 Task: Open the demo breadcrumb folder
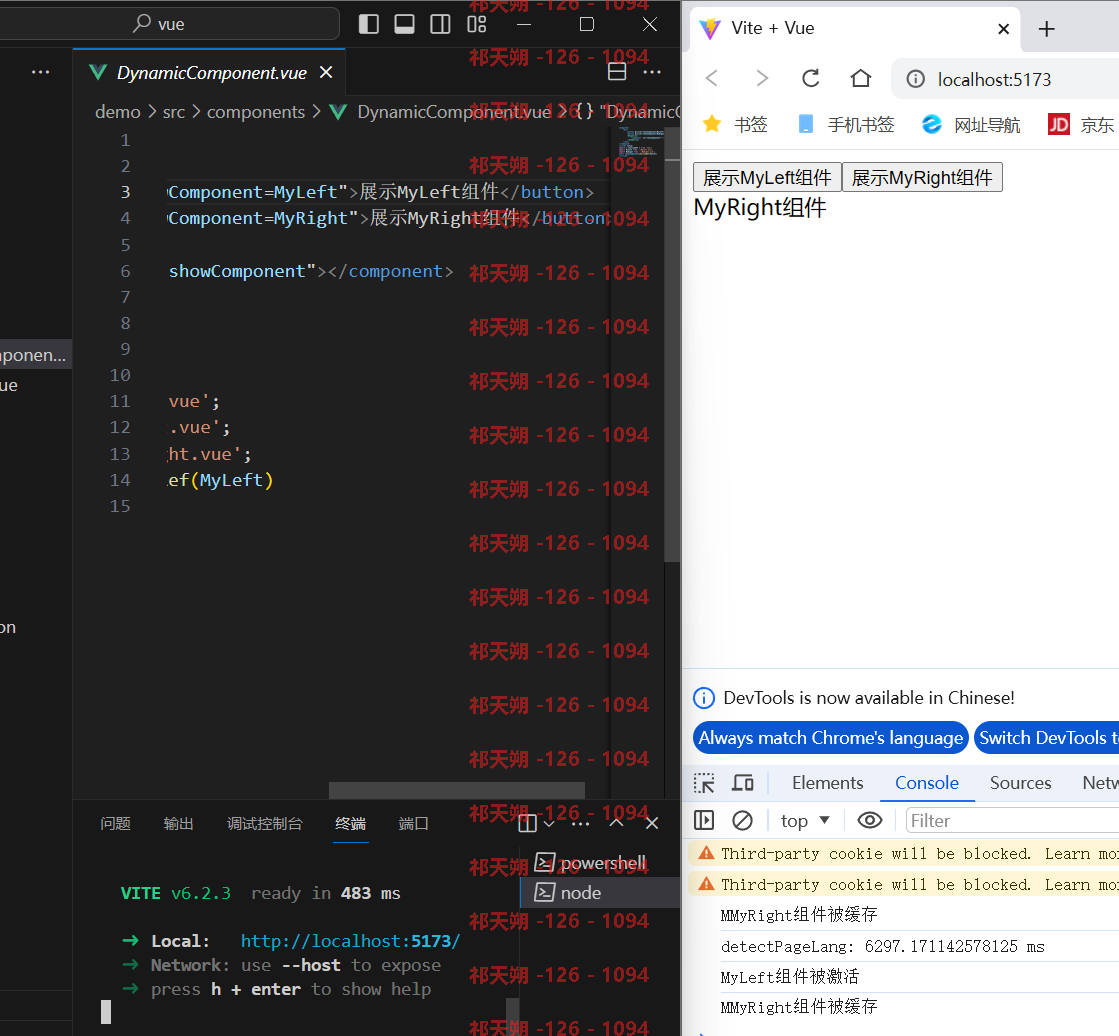click(118, 112)
